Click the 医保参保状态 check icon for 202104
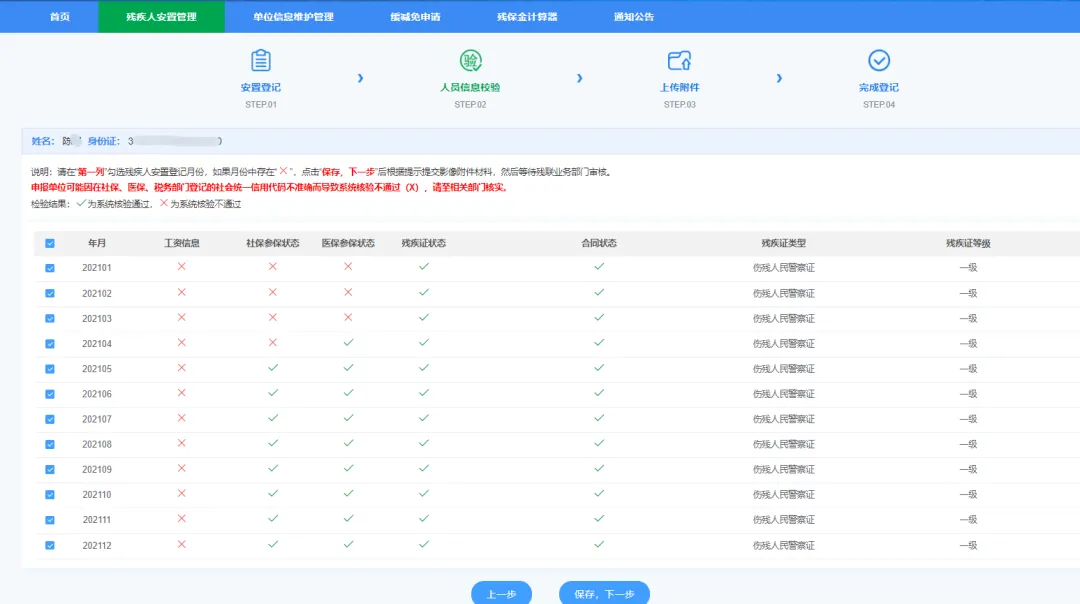The height and width of the screenshot is (604, 1080). (349, 342)
